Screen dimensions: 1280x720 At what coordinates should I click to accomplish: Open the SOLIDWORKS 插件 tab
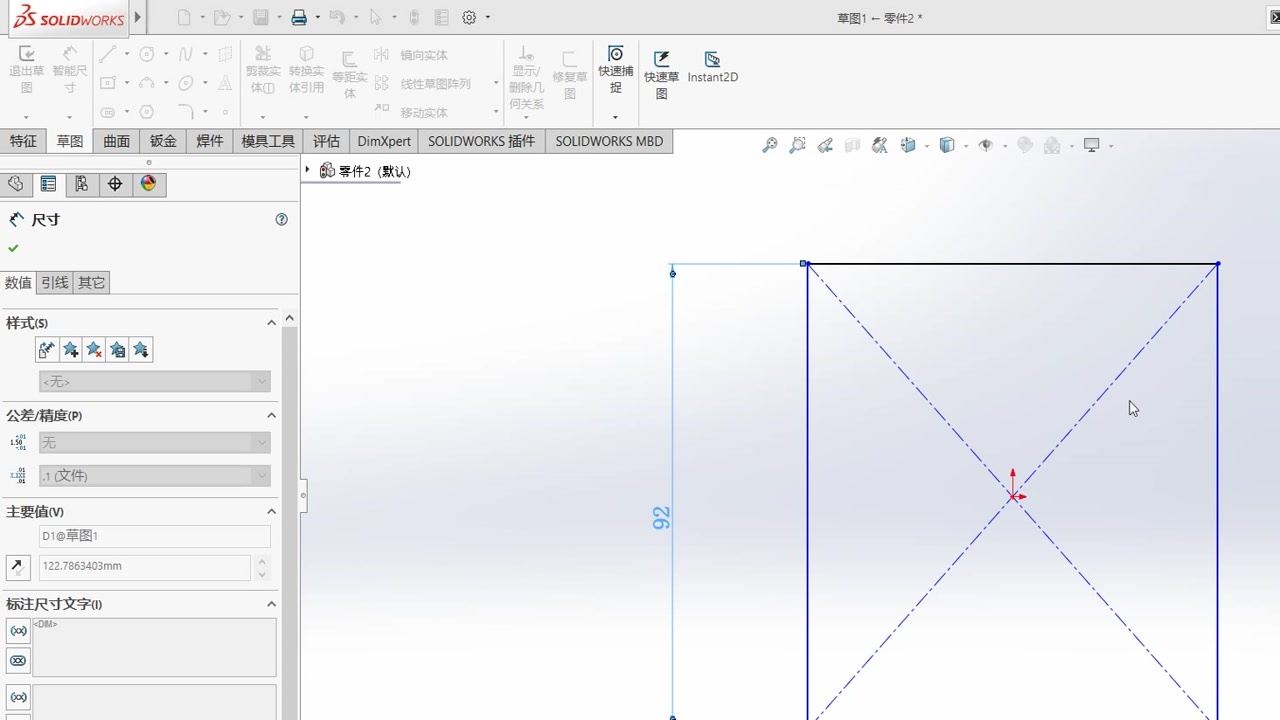pyautogui.click(x=481, y=141)
